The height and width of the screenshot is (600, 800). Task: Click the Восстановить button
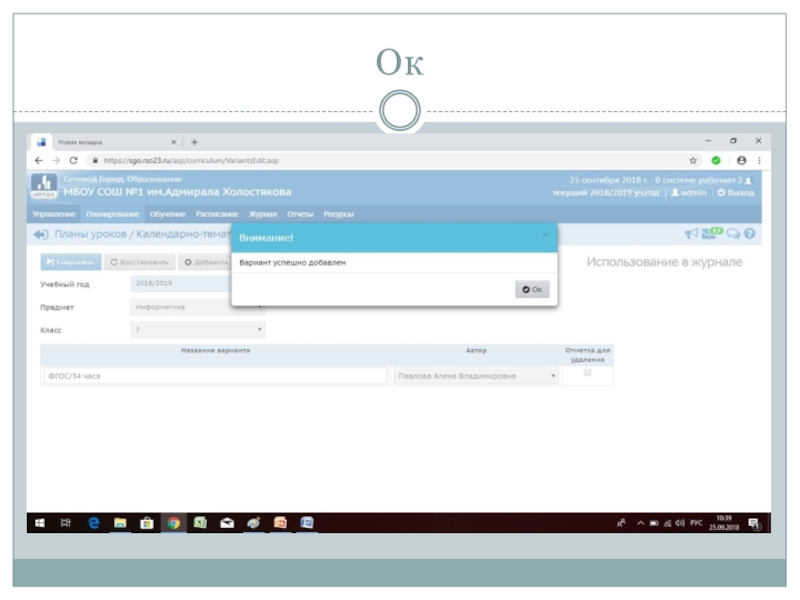[x=139, y=262]
